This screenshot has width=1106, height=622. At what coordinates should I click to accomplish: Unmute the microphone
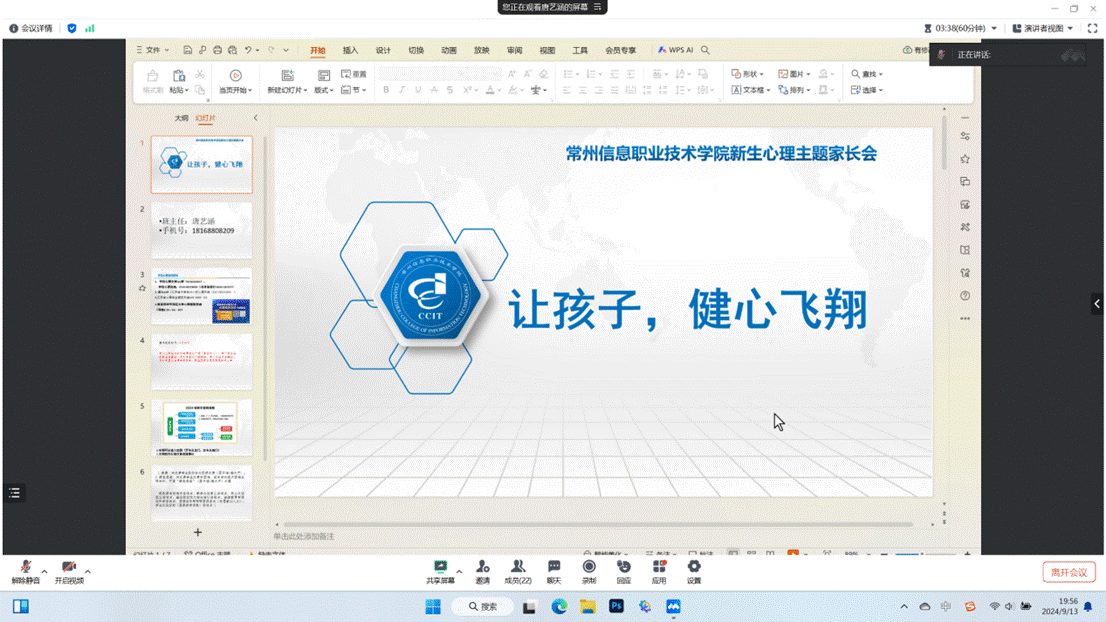[25, 572]
